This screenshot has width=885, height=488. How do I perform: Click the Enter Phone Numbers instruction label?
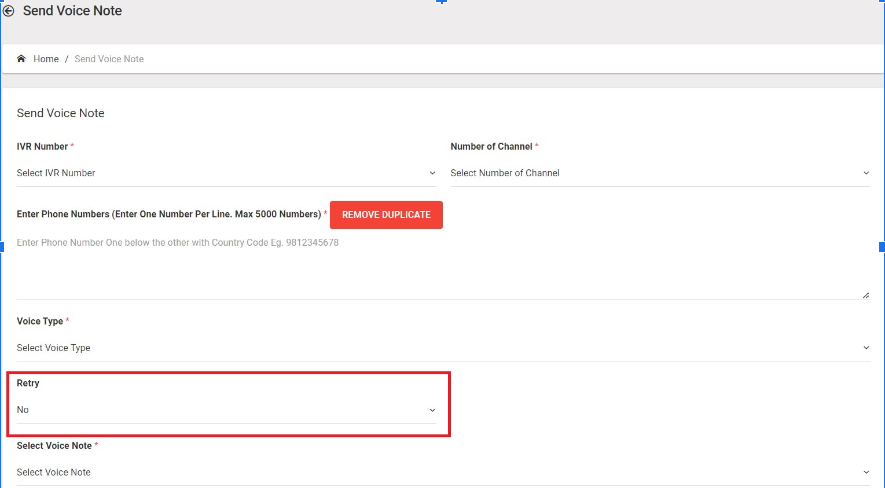click(169, 214)
